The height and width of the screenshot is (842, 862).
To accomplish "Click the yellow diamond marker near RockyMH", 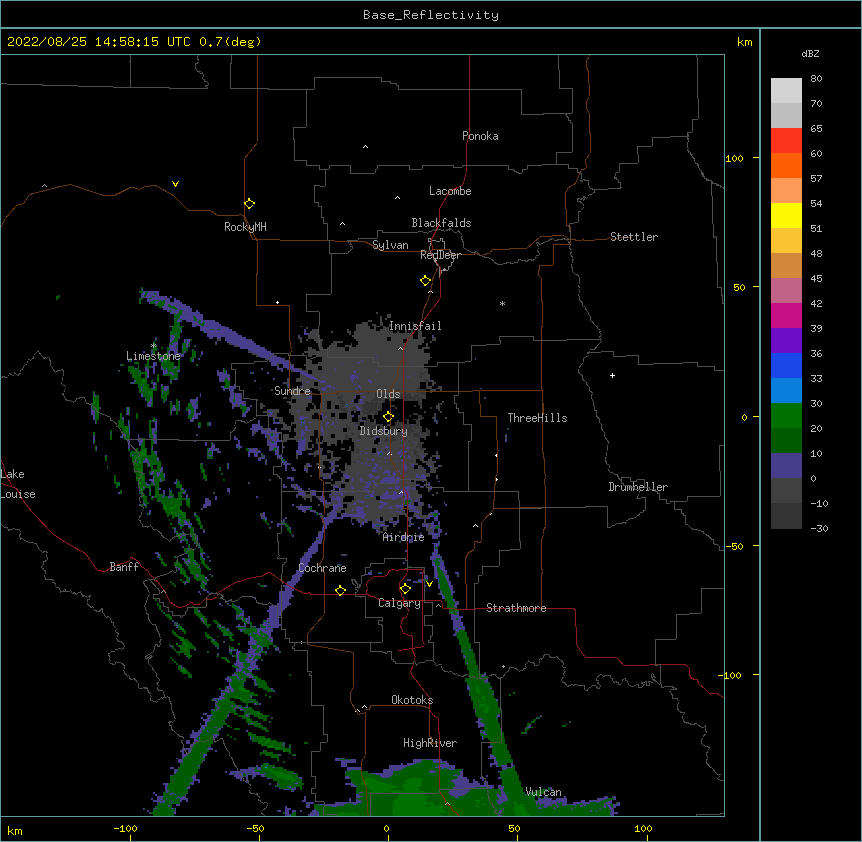I will tap(249, 204).
